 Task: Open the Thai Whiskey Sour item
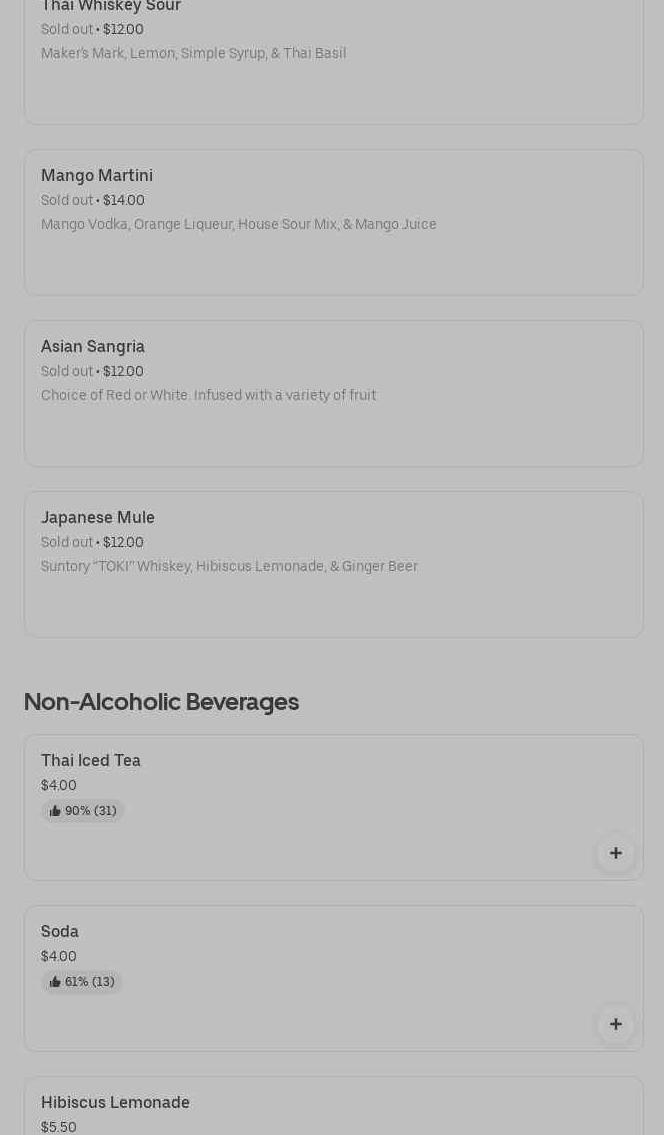(x=111, y=7)
